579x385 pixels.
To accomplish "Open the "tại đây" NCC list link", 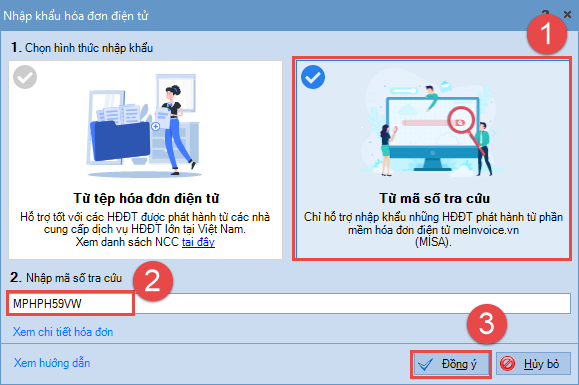I will [198, 242].
